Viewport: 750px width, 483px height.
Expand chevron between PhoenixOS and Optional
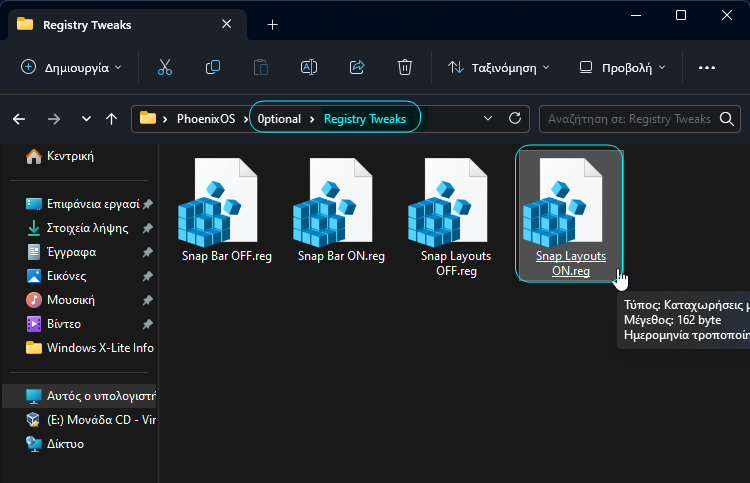pyautogui.click(x=246, y=119)
